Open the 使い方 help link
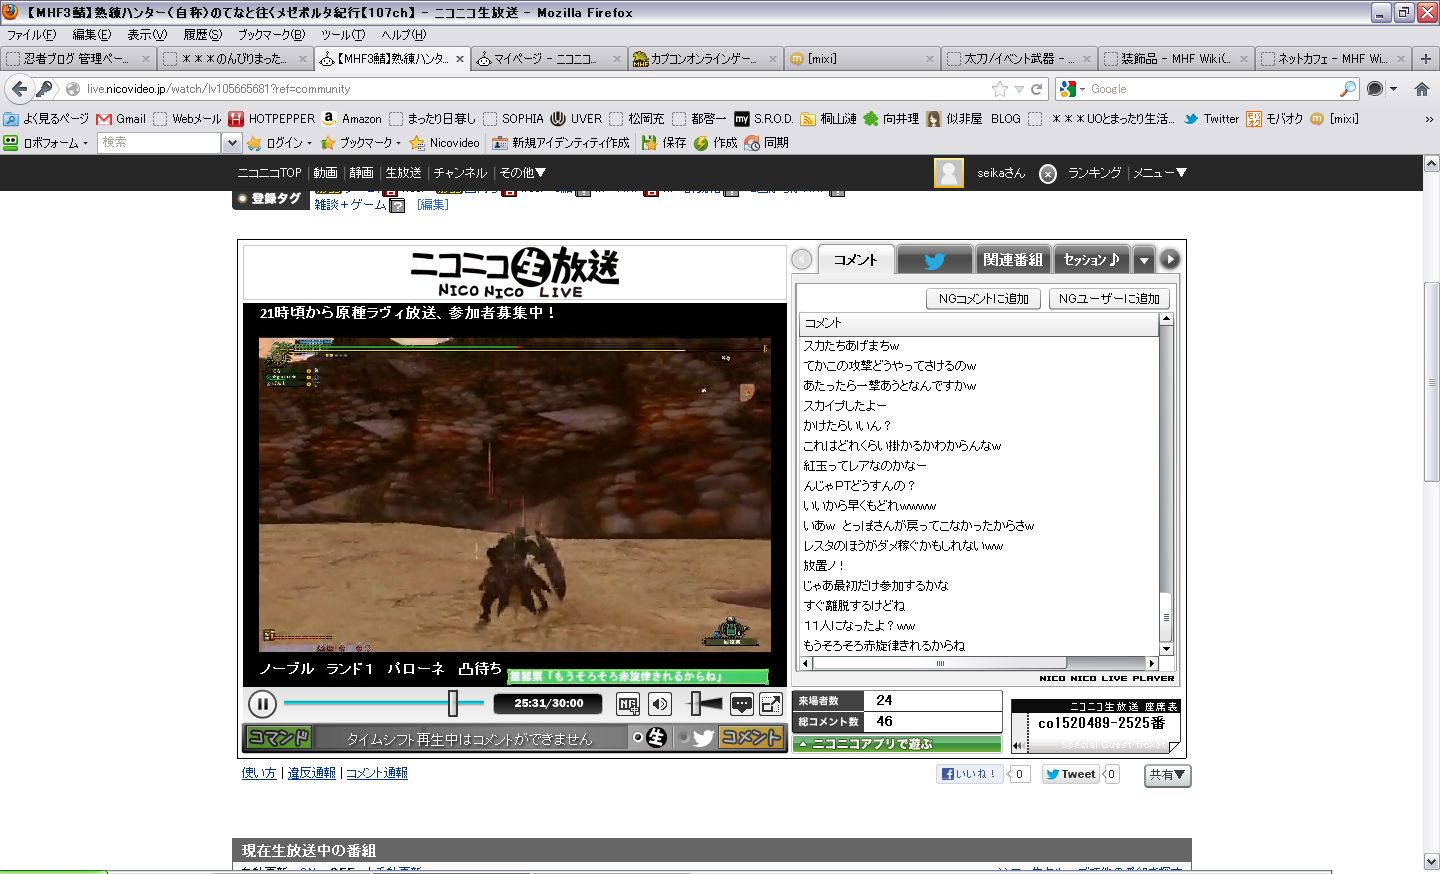 click(259, 773)
